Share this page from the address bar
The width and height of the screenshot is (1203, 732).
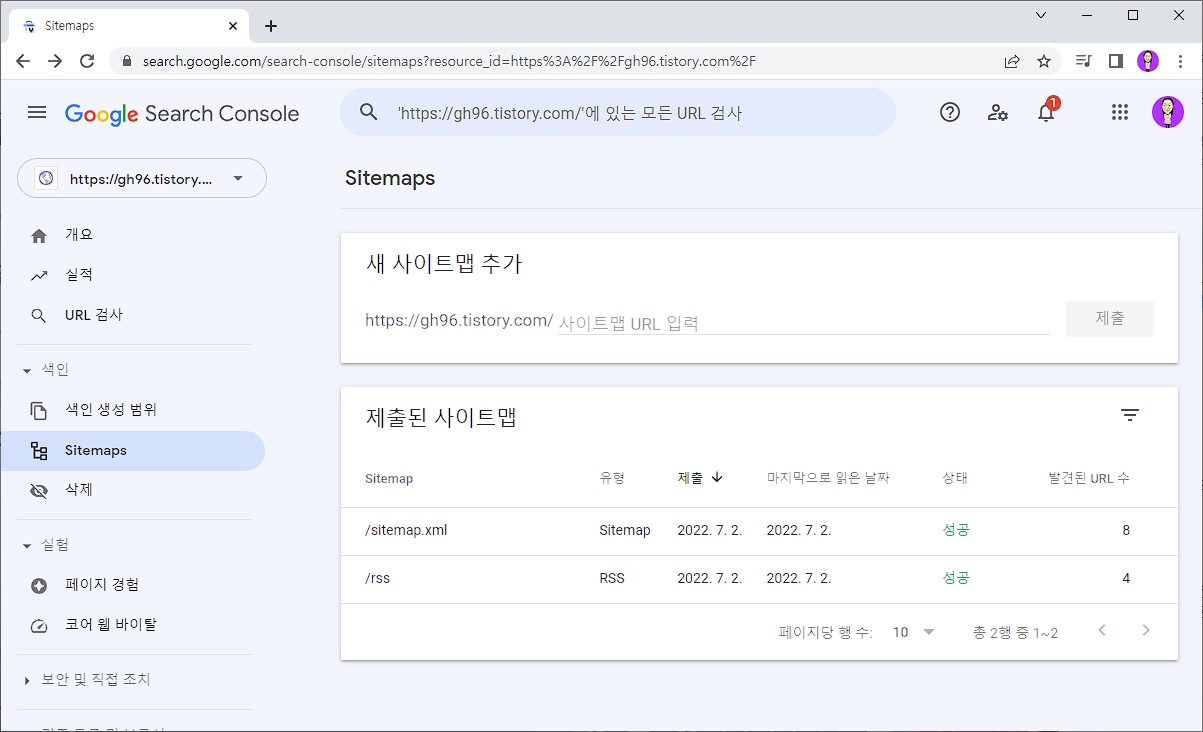click(x=1012, y=61)
